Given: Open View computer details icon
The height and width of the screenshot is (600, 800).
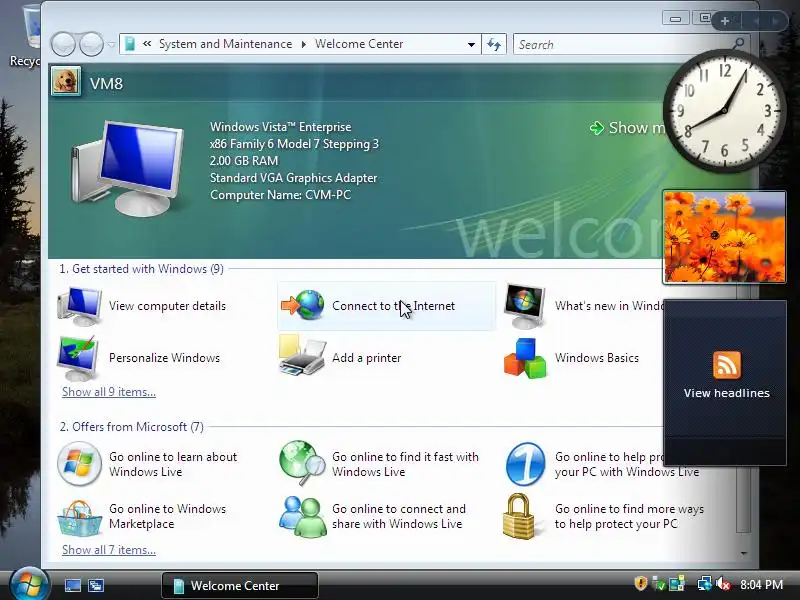Looking at the screenshot, I should coord(80,306).
